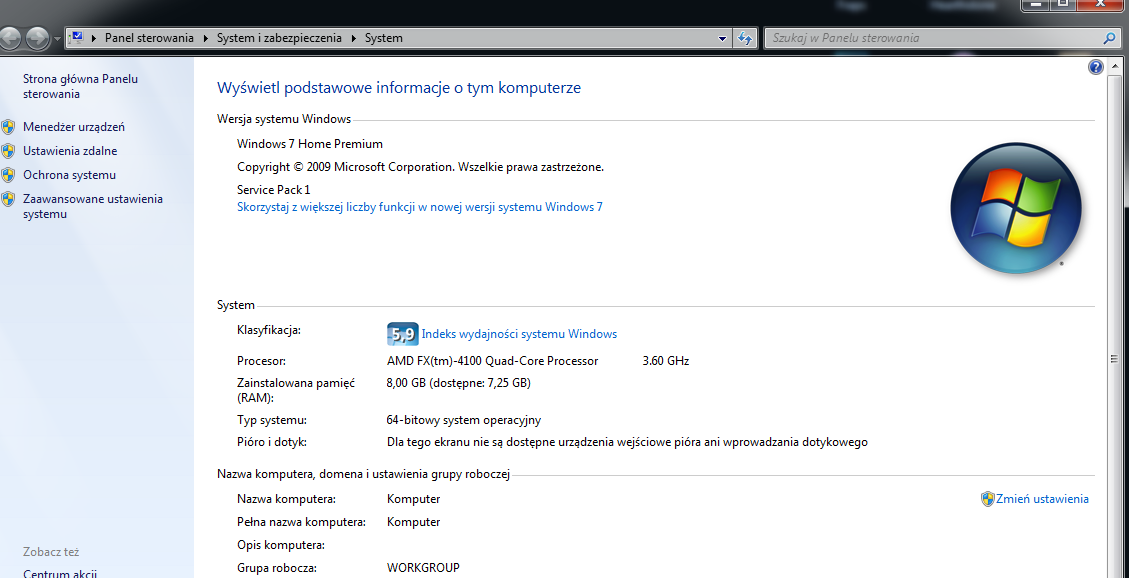This screenshot has width=1129, height=578.
Task: Click '8,00 GB (dostępne: 7,25 GB)' RAM value
Action: tap(459, 383)
